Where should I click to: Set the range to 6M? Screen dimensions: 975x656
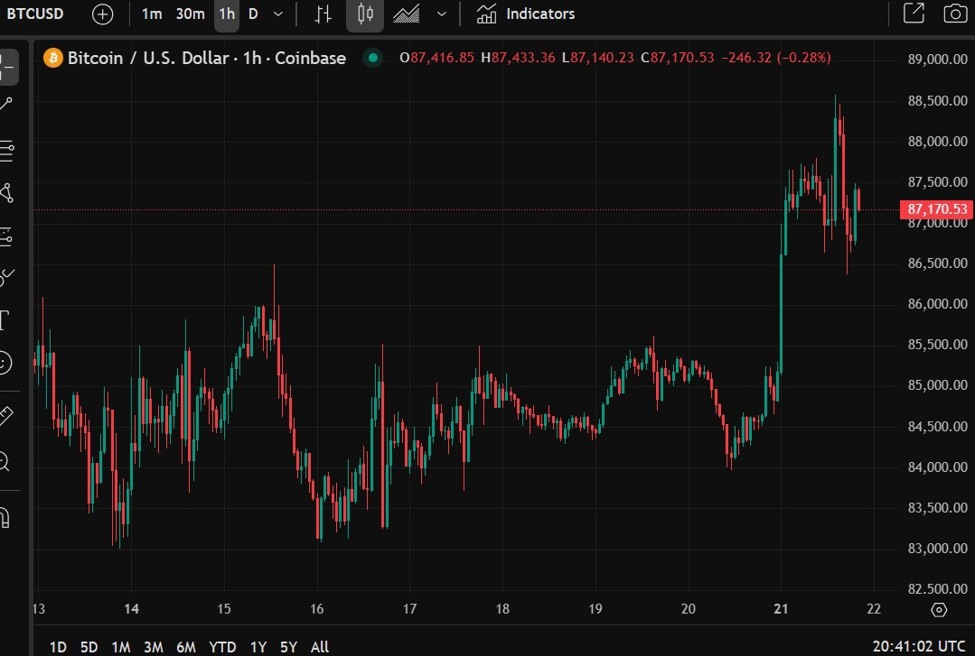coord(186,647)
